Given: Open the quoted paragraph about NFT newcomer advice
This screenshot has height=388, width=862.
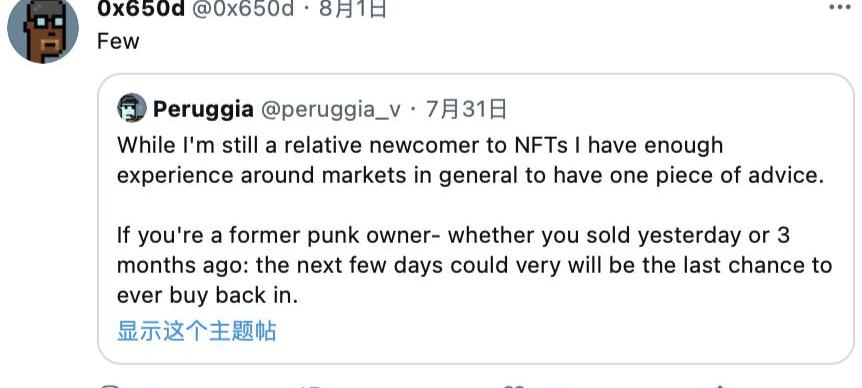Looking at the screenshot, I should [471, 160].
